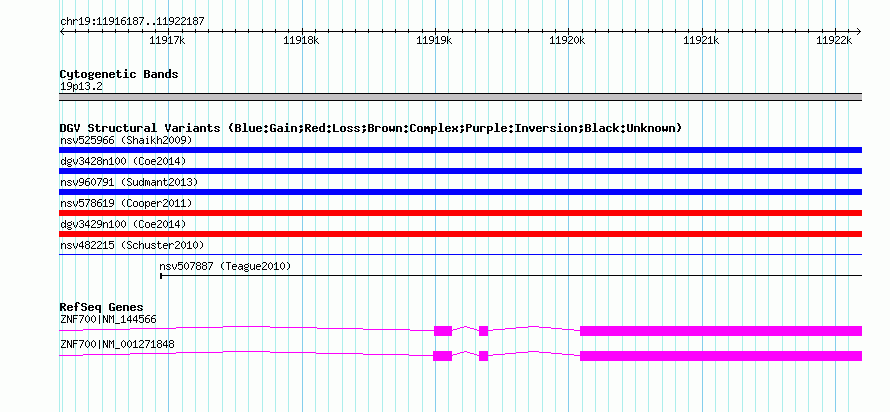Click the black nsv507887 variant line
Viewport: 890px width, 412px height.
[511, 276]
